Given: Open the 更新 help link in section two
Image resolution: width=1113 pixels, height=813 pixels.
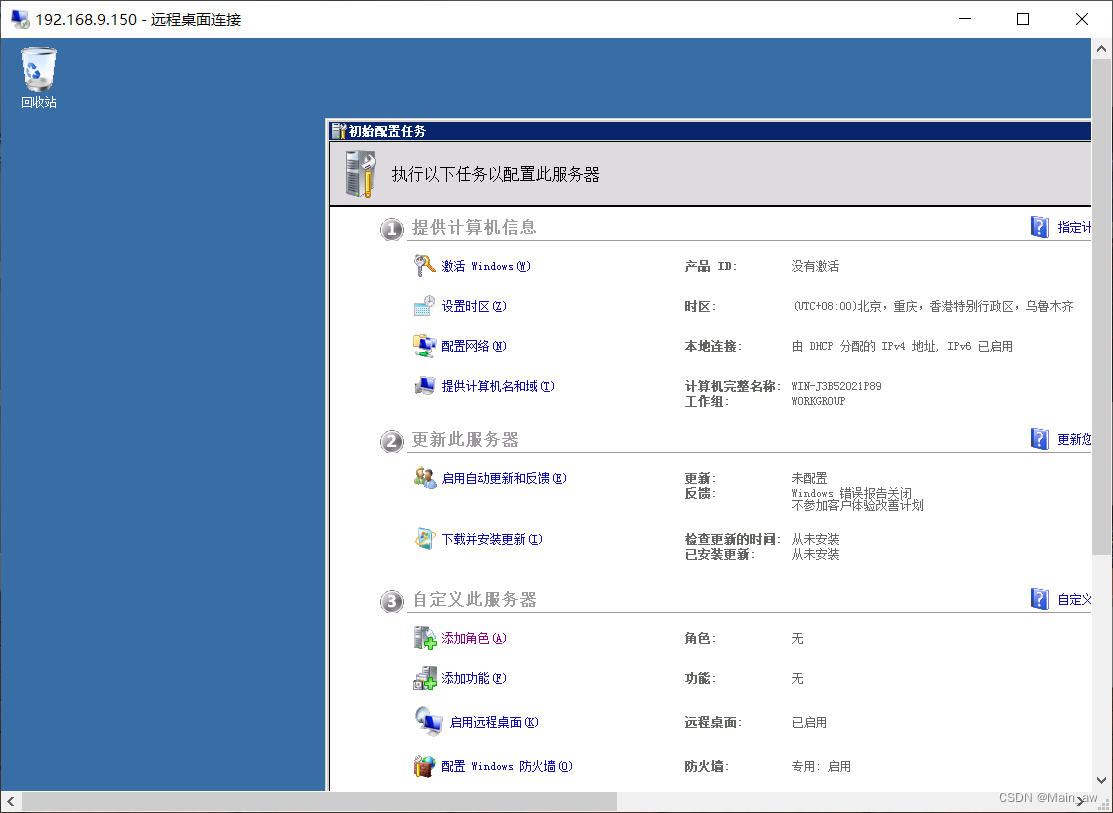Looking at the screenshot, I should click(x=1074, y=440).
